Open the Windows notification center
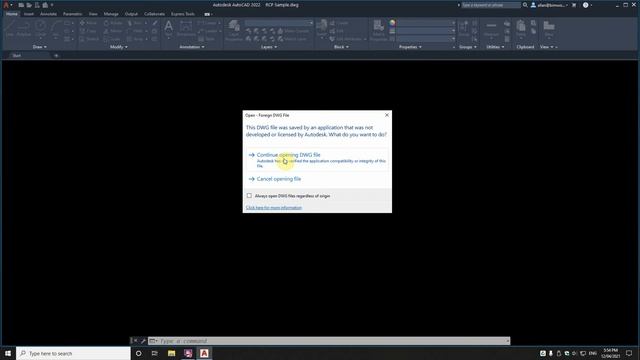Screen dimensions: 640x360 pos(629,353)
